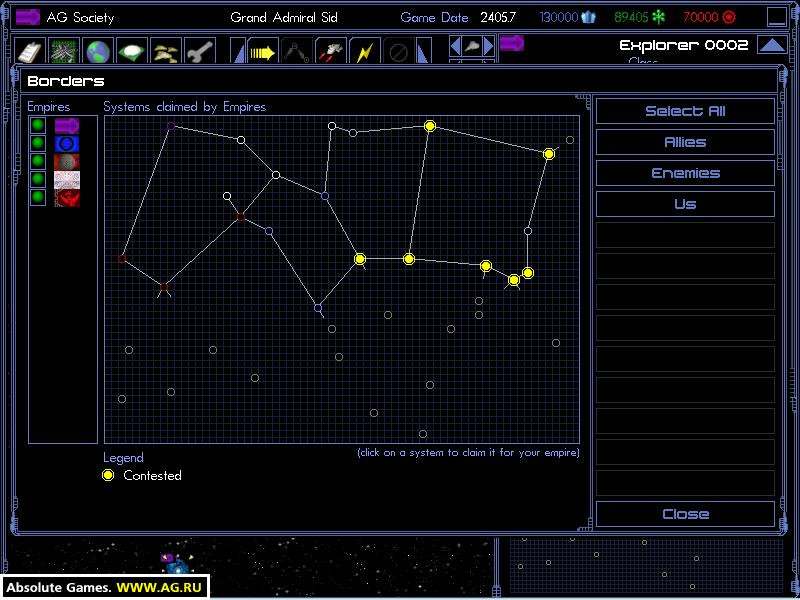Select the blue ring empire emblem
This screenshot has width=800, height=600.
(x=67, y=143)
